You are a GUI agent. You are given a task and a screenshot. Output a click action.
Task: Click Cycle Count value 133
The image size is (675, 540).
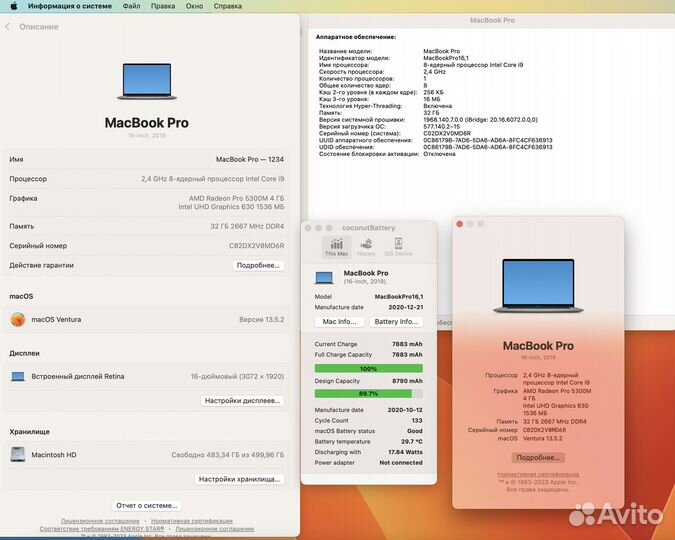click(417, 420)
